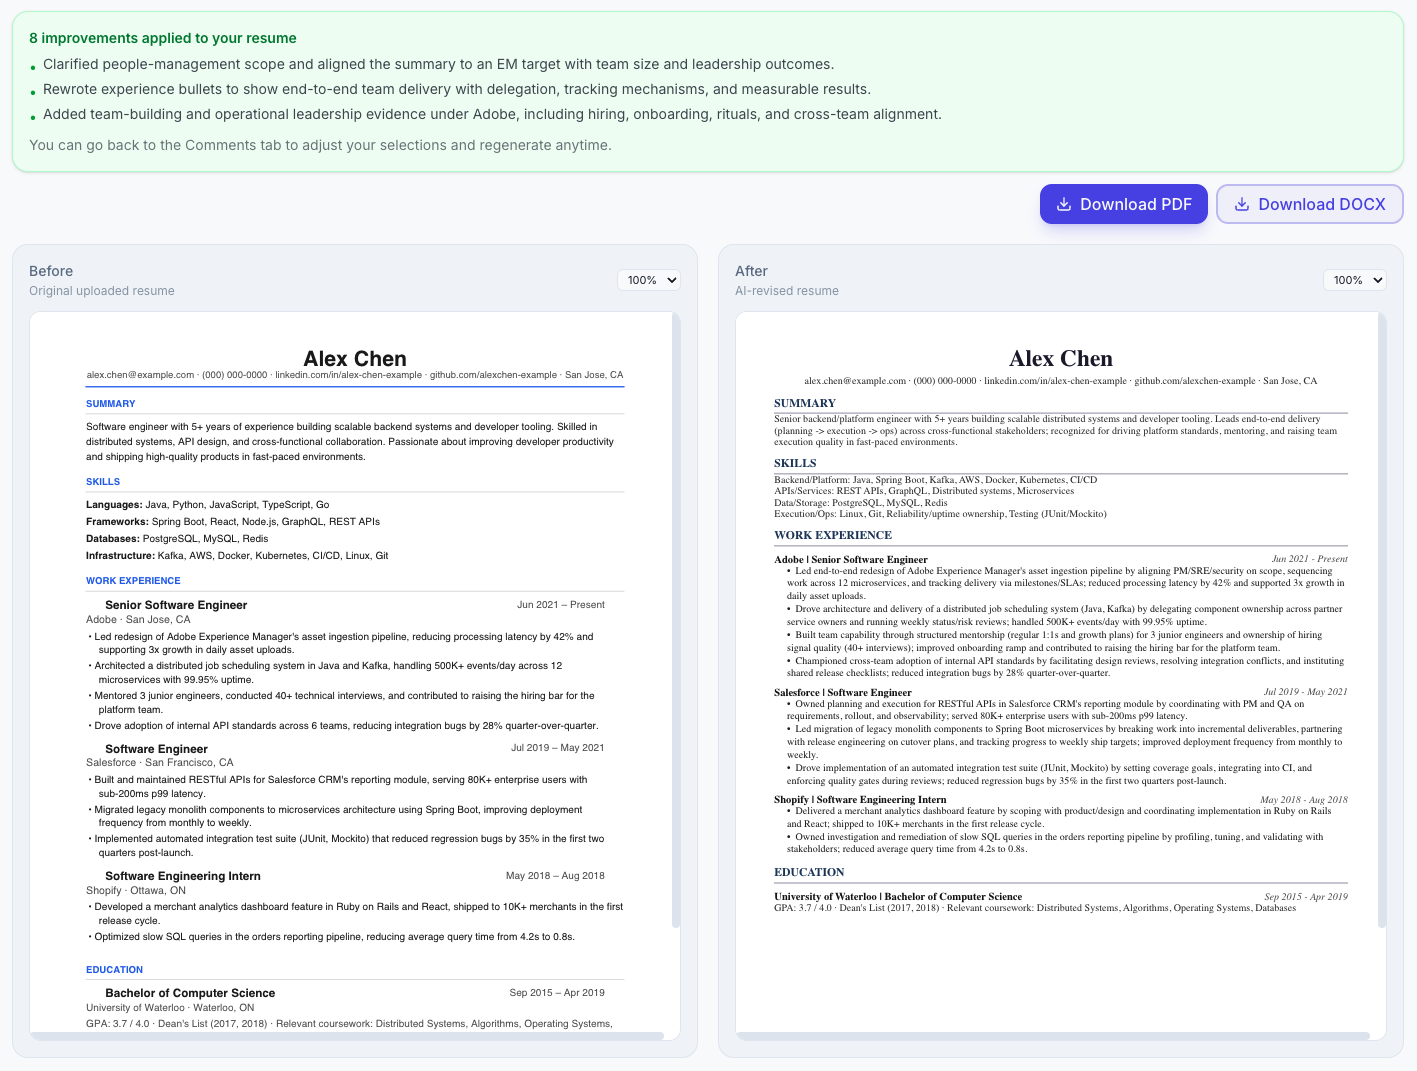This screenshot has height=1071, width=1417.
Task: Click the SUMMARY section heading in the original resume
Action: 110,403
